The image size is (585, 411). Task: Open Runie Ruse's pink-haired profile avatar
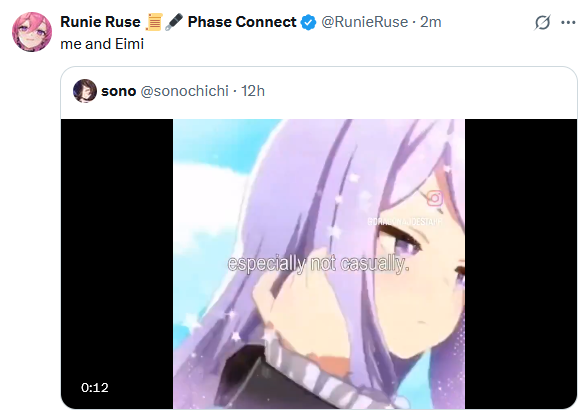(32, 32)
